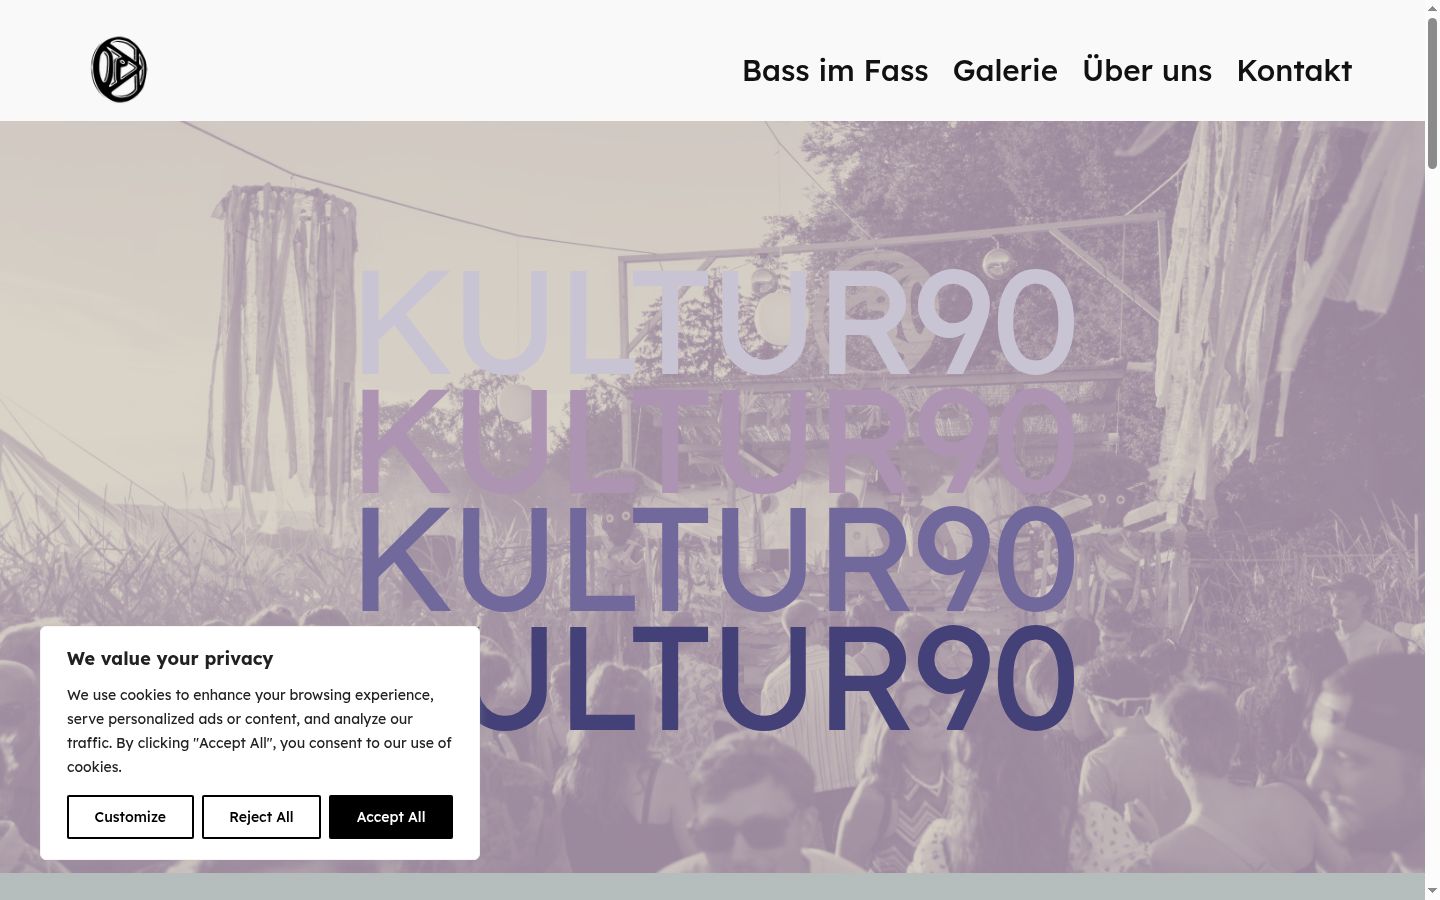This screenshot has height=900, width=1440.
Task: Click the scrollbar up arrow
Action: pos(1432,8)
